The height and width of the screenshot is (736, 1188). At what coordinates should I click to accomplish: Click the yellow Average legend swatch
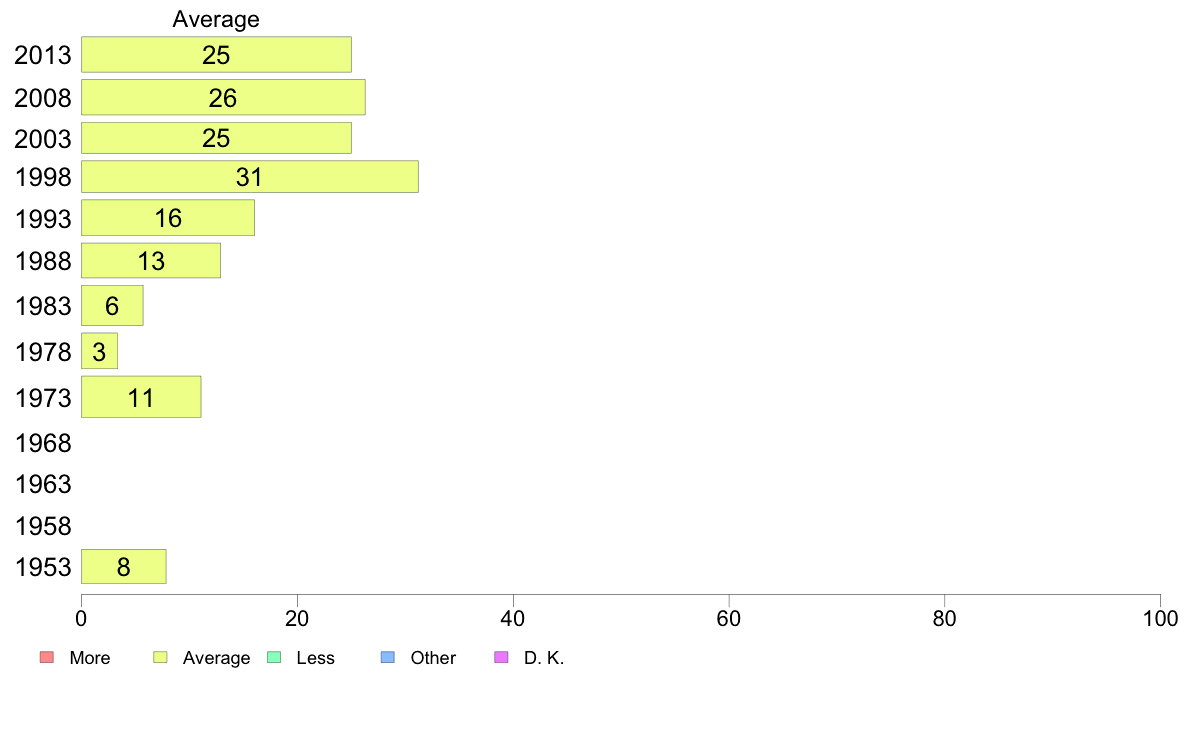[160, 657]
